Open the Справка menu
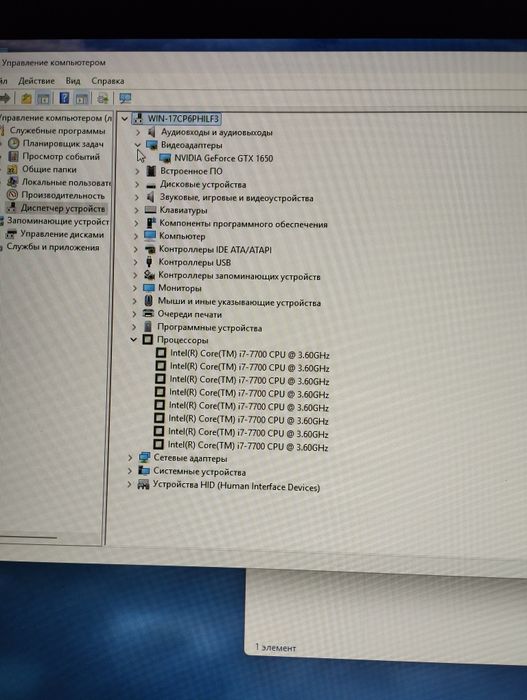Screen dimensions: 527x700 [x=108, y=81]
